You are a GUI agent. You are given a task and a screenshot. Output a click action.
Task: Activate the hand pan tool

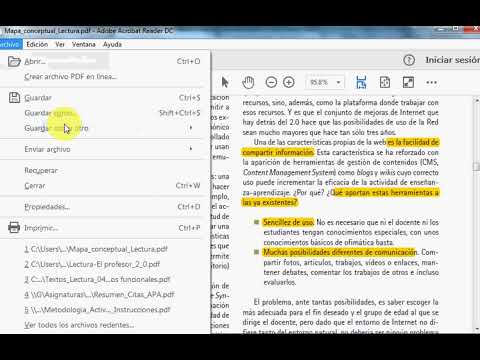point(248,82)
